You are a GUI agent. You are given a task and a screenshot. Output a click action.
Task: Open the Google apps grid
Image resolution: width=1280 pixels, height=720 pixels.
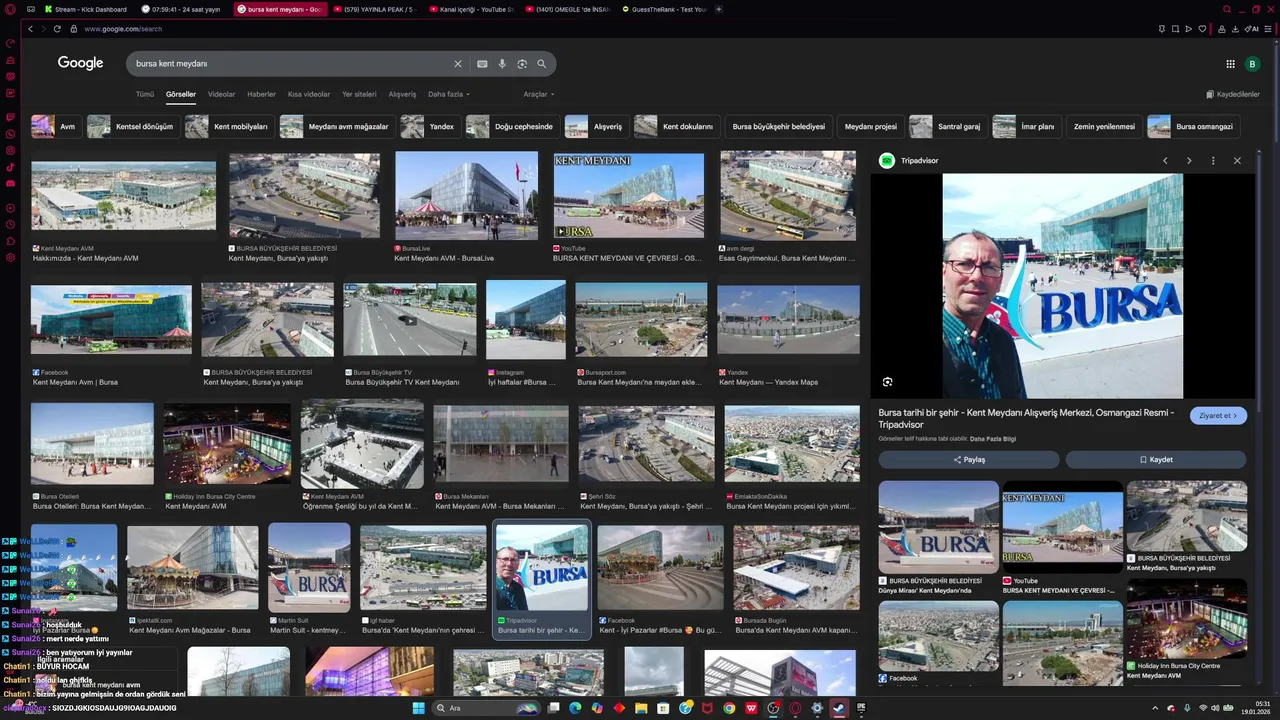point(1230,64)
